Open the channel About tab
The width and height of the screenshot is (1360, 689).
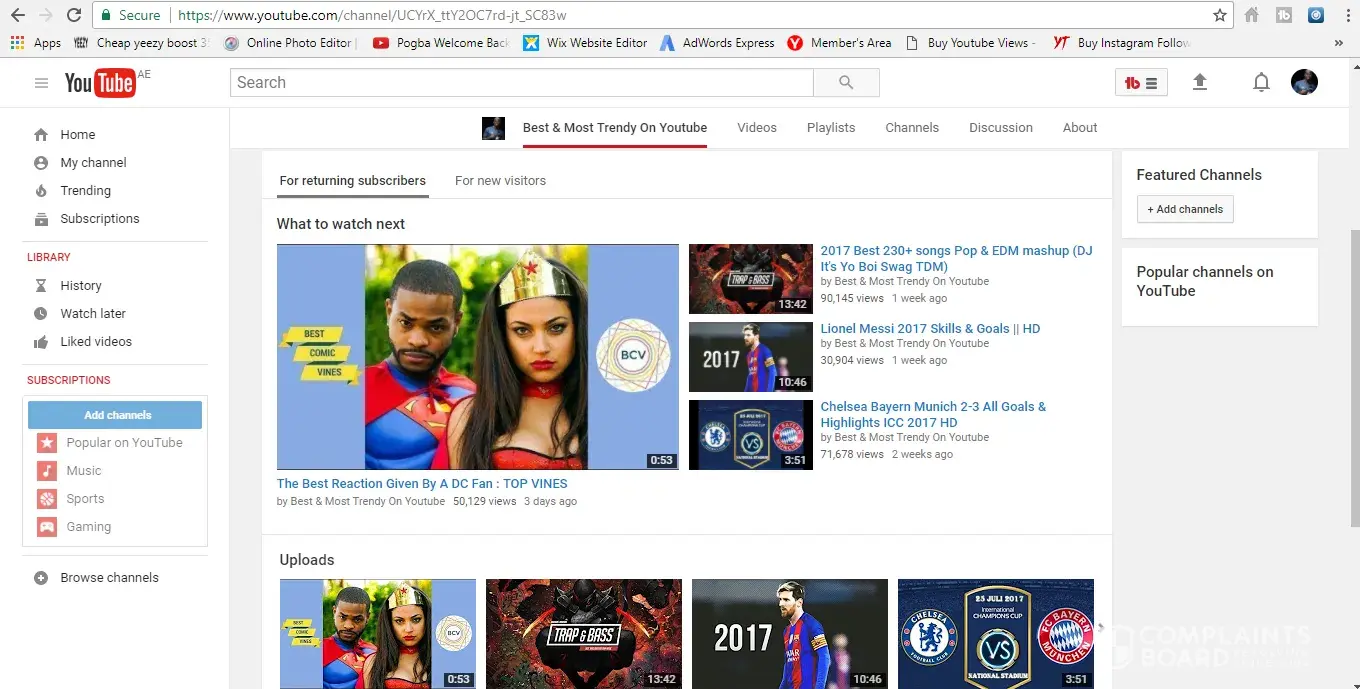pyautogui.click(x=1079, y=128)
